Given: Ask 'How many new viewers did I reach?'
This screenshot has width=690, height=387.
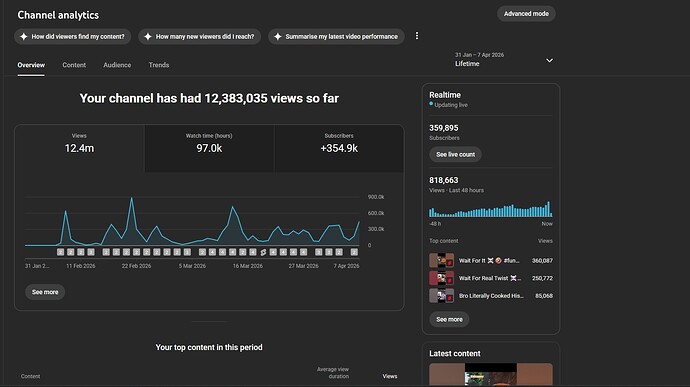Looking at the screenshot, I should 200,37.
